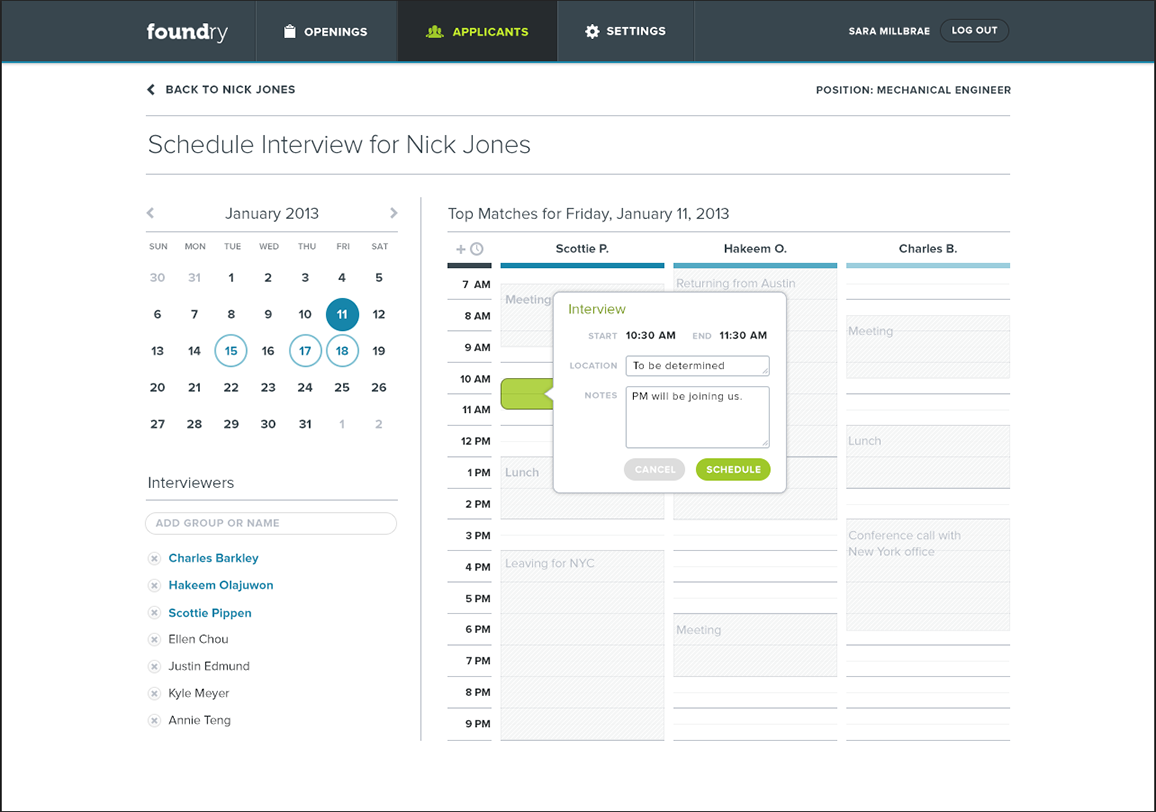Open the Settings tab
The image size is (1156, 812).
[625, 31]
